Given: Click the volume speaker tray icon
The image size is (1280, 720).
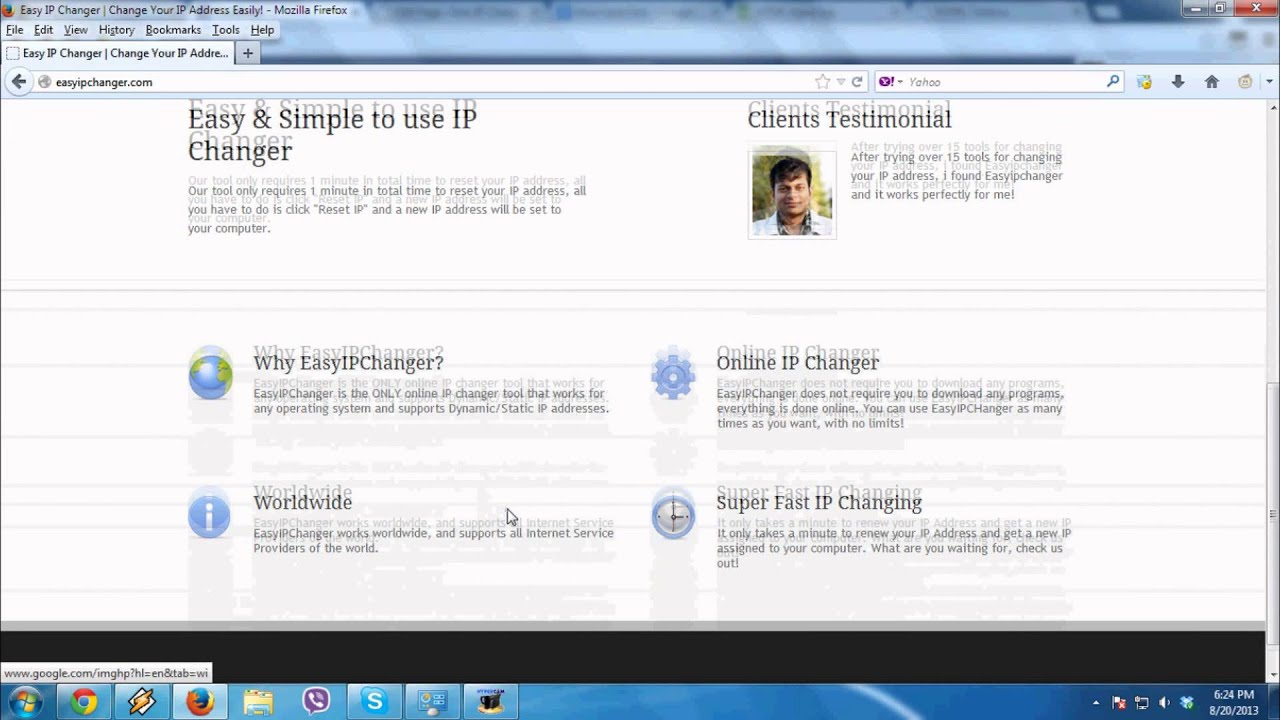Looking at the screenshot, I should [1164, 703].
